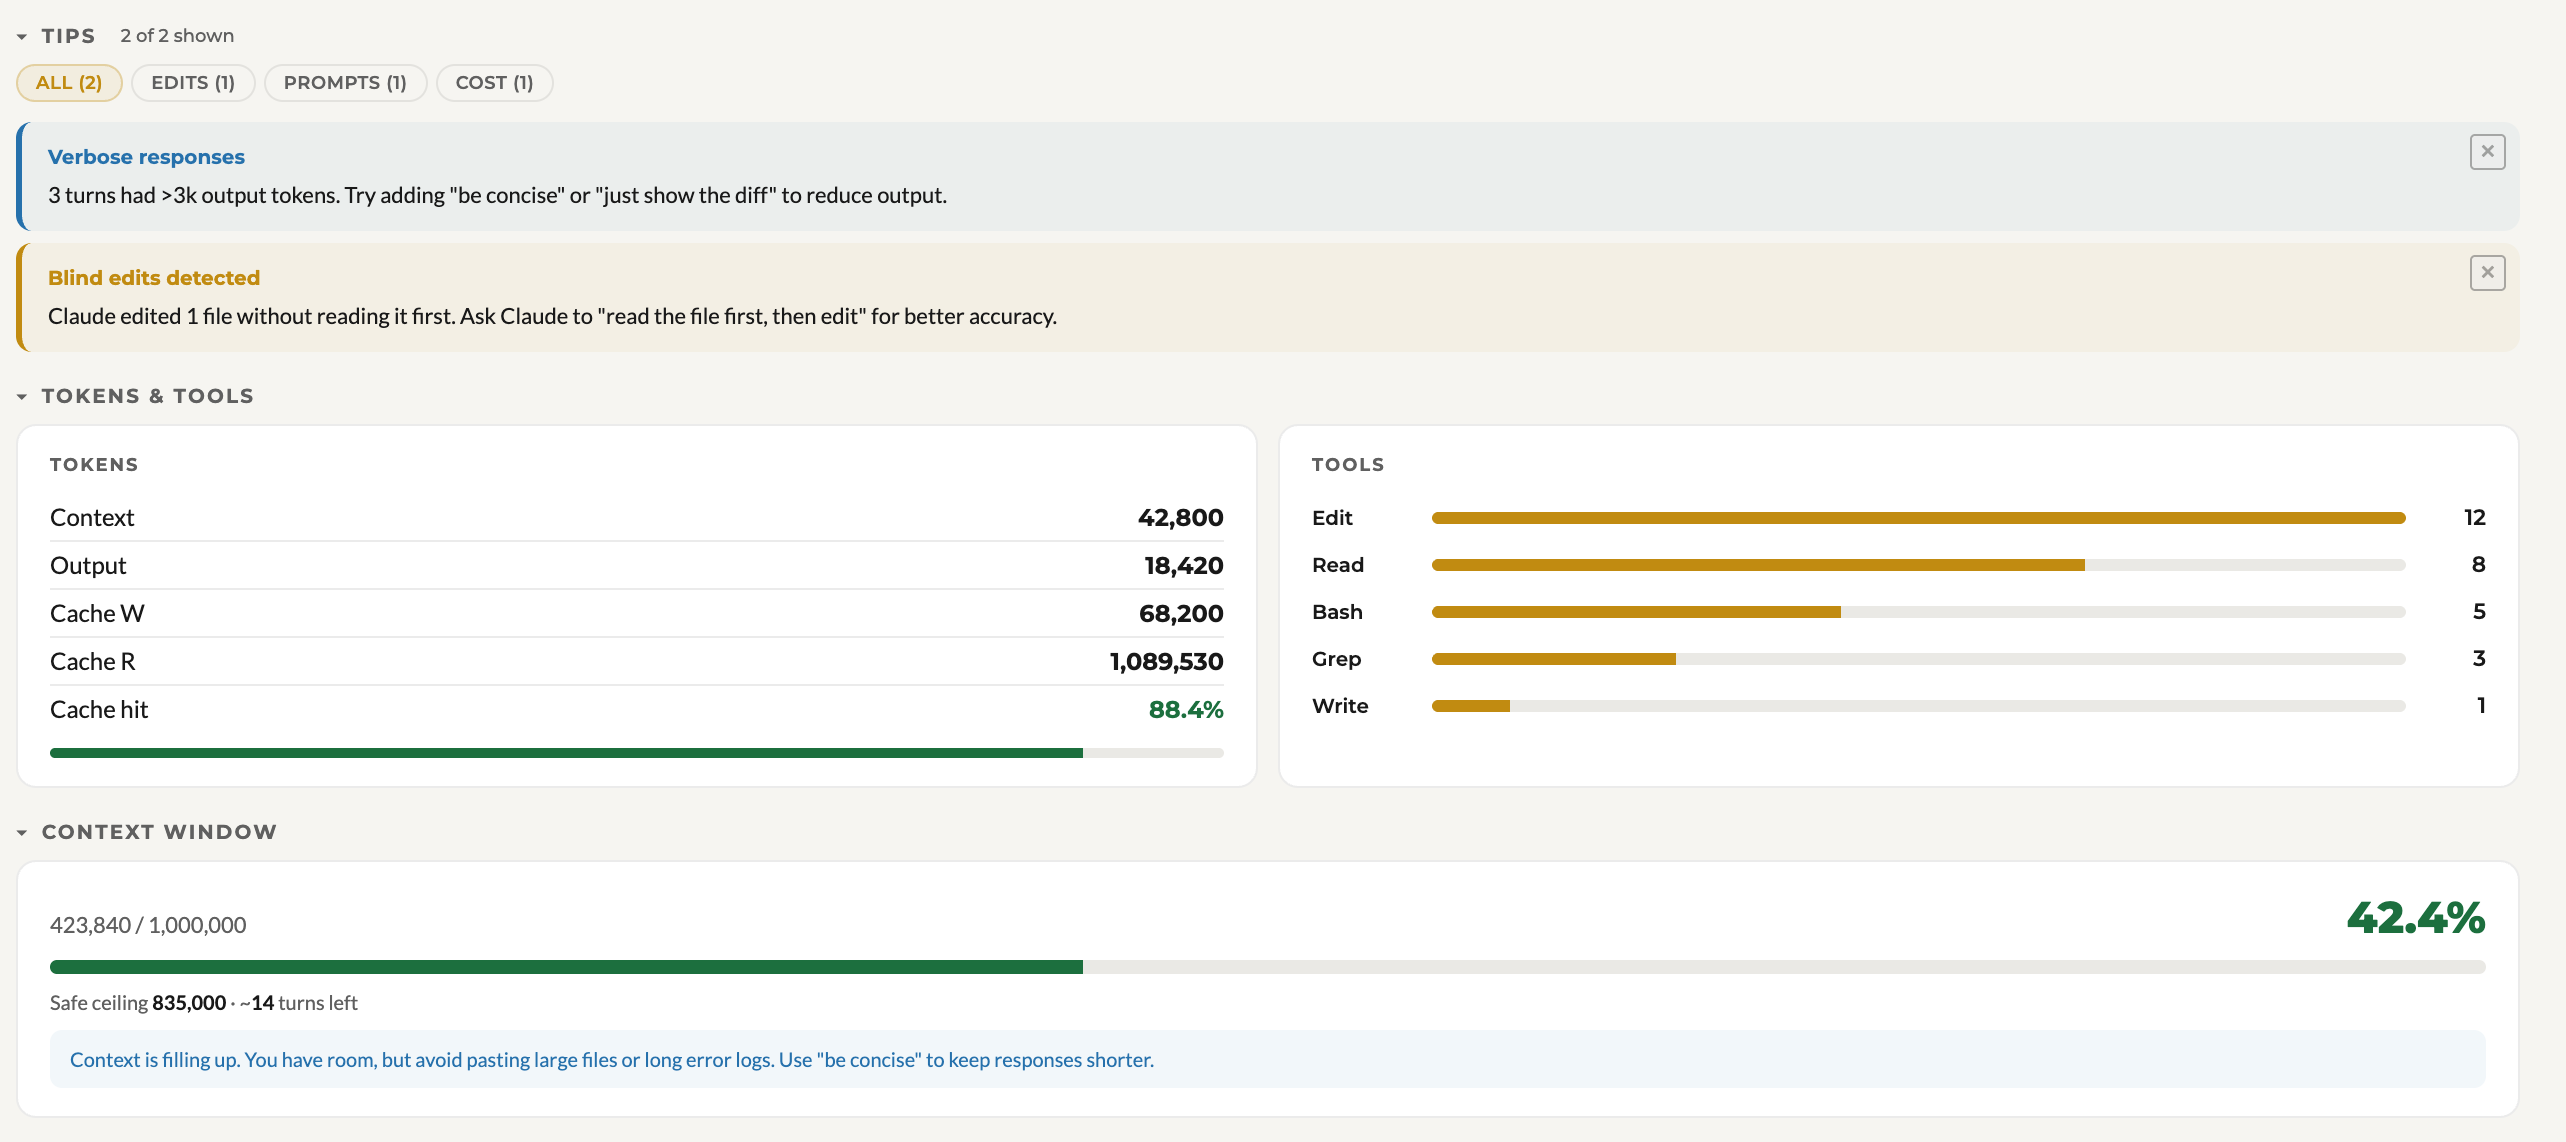Viewport: 2566px width, 1142px height.
Task: Click the 42.4% context usage figure
Action: pos(2417,919)
